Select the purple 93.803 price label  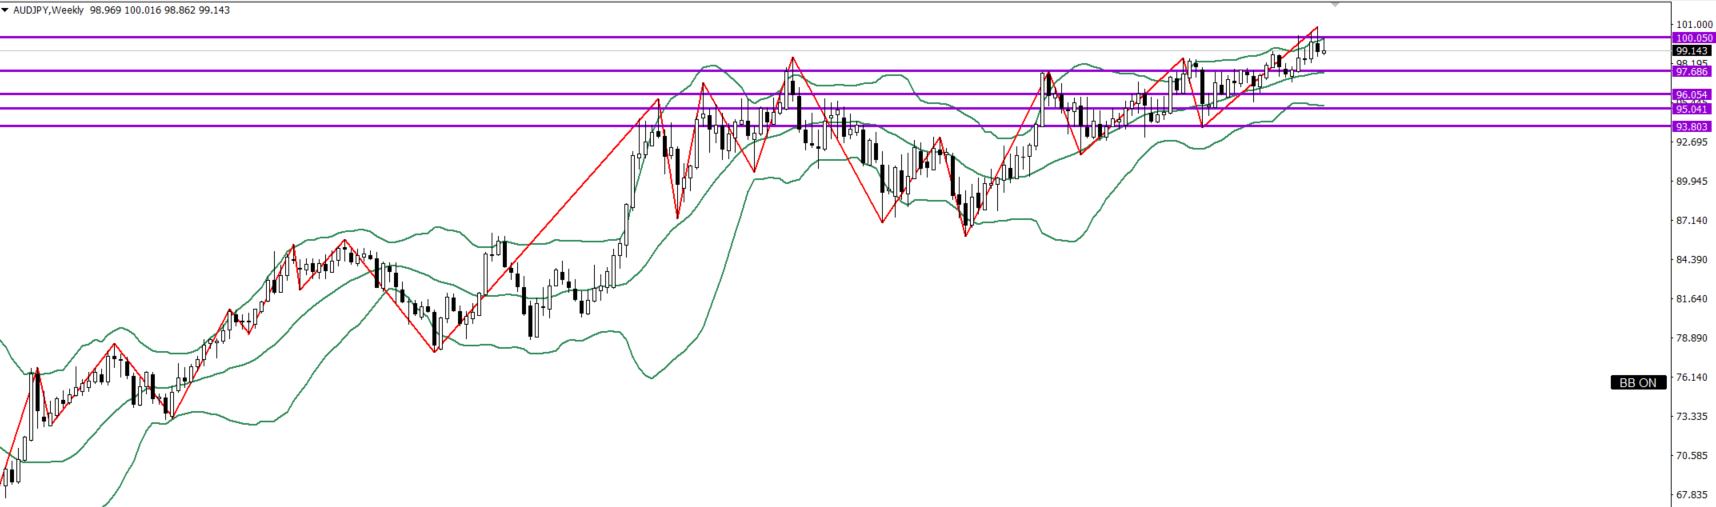pos(1692,127)
